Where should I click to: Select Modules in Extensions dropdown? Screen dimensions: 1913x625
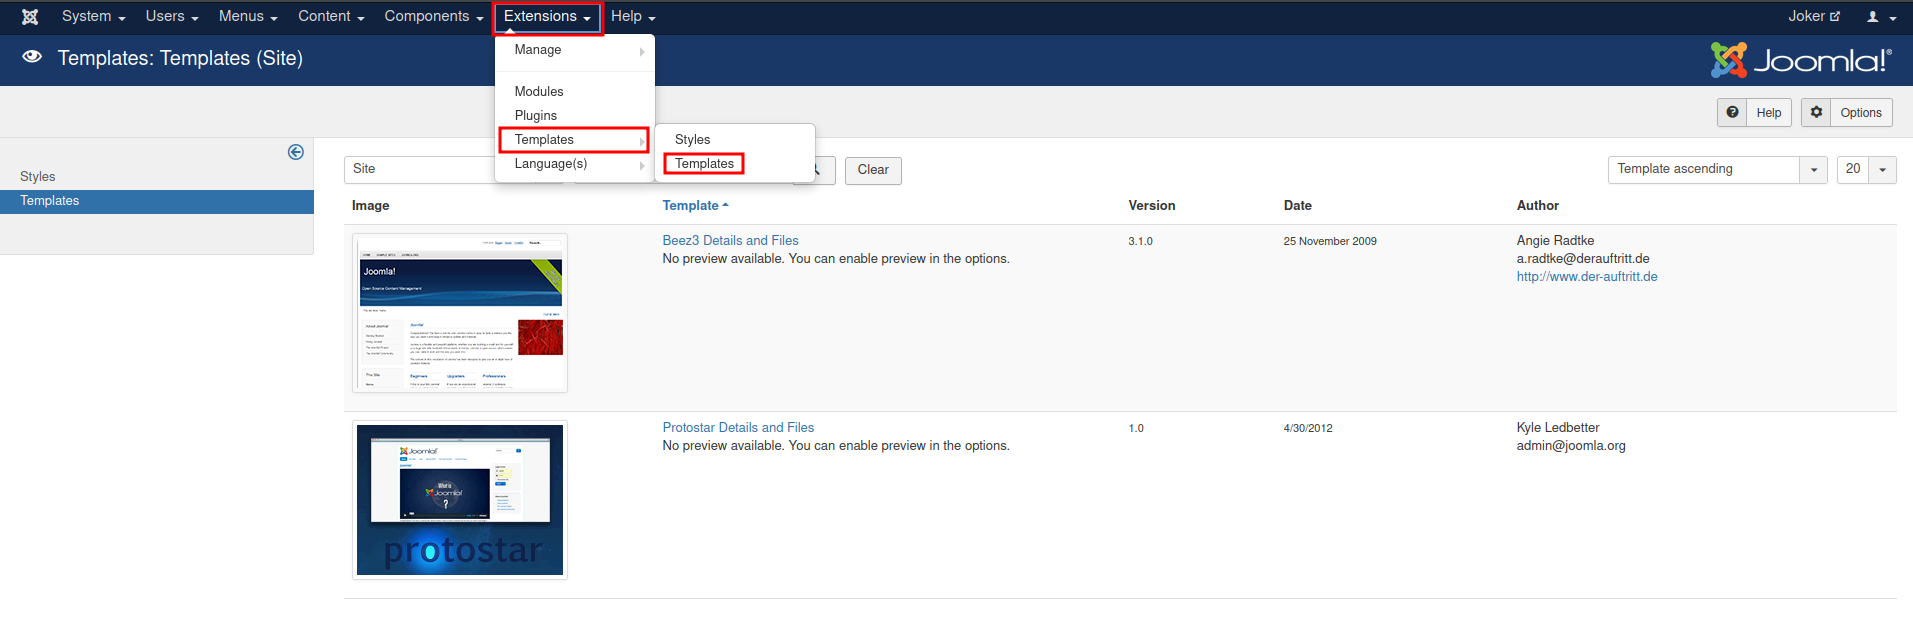[x=575, y=91]
